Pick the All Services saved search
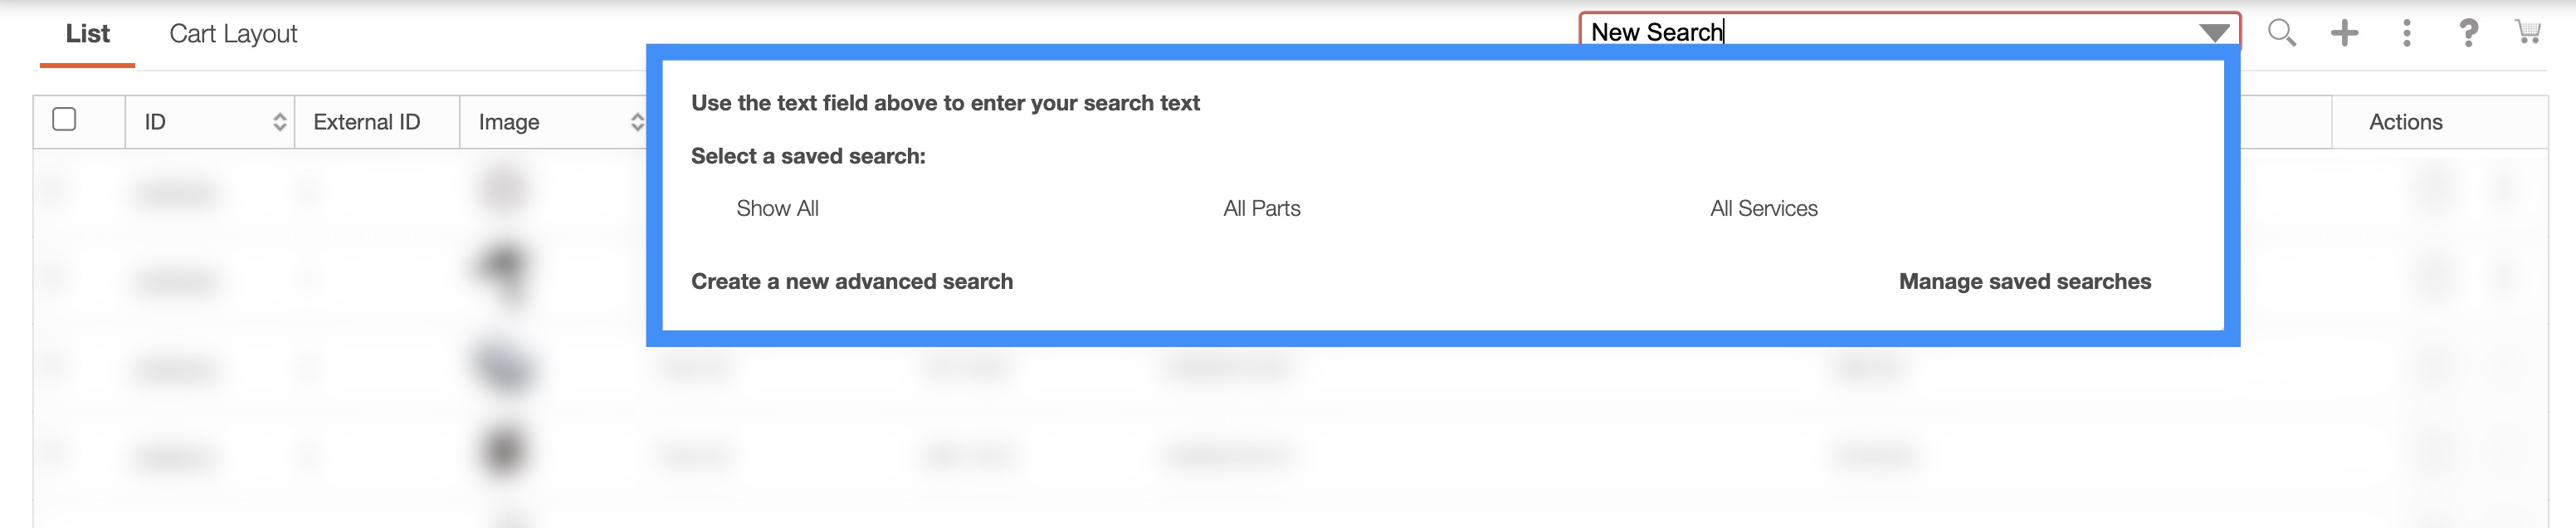Screen dimensions: 2576x528 click(x=1763, y=208)
